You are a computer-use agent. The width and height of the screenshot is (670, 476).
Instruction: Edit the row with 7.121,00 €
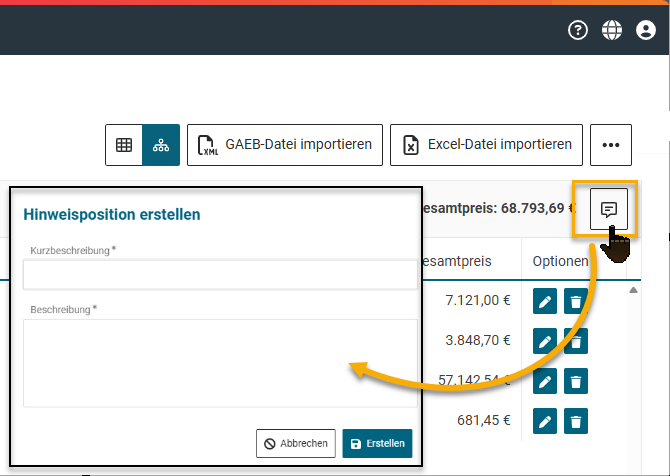point(545,301)
